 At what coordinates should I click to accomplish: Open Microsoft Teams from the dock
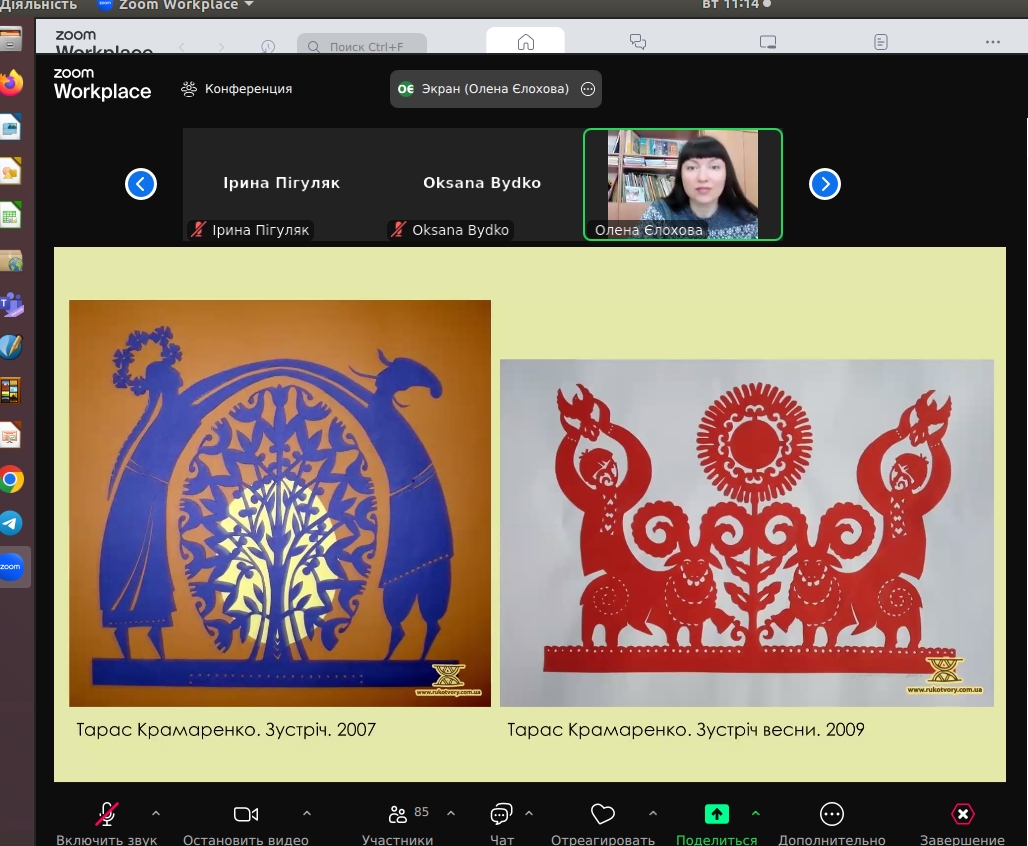point(11,304)
